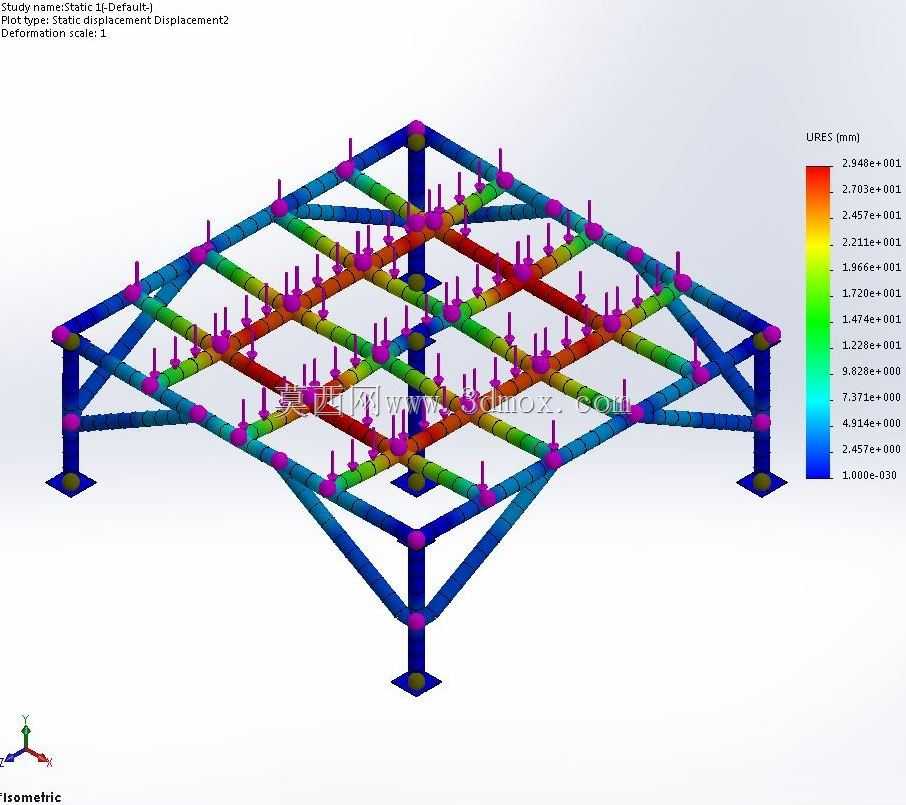The height and width of the screenshot is (805, 906).
Task: Click legend value 7.371e+000
Action: click(x=871, y=397)
